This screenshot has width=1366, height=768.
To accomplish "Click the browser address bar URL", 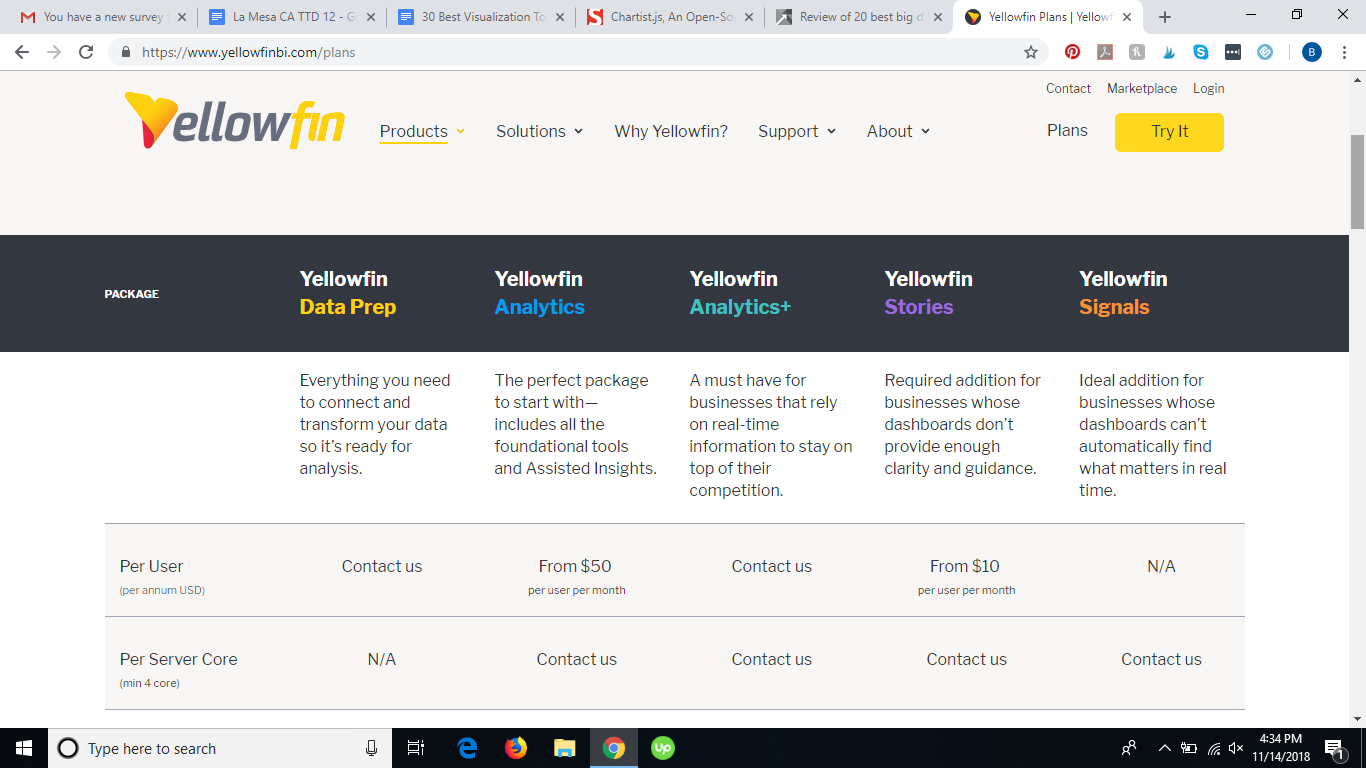I will 248,52.
